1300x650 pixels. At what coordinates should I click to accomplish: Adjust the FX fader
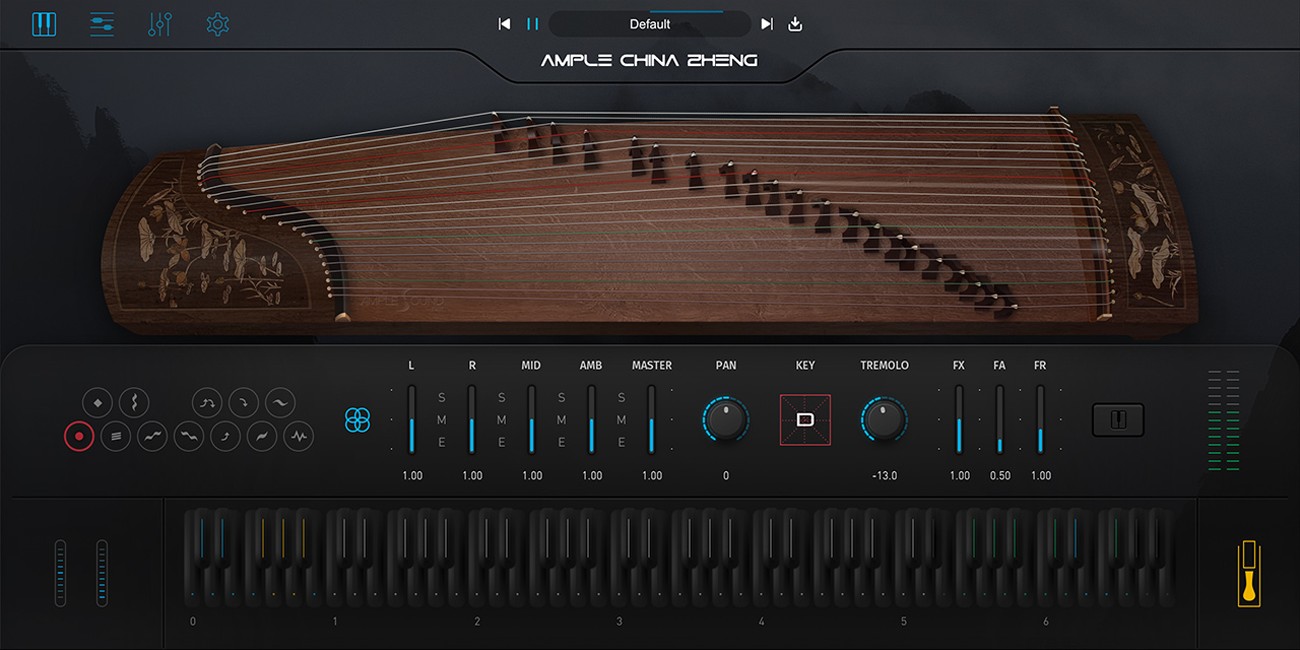click(x=959, y=419)
